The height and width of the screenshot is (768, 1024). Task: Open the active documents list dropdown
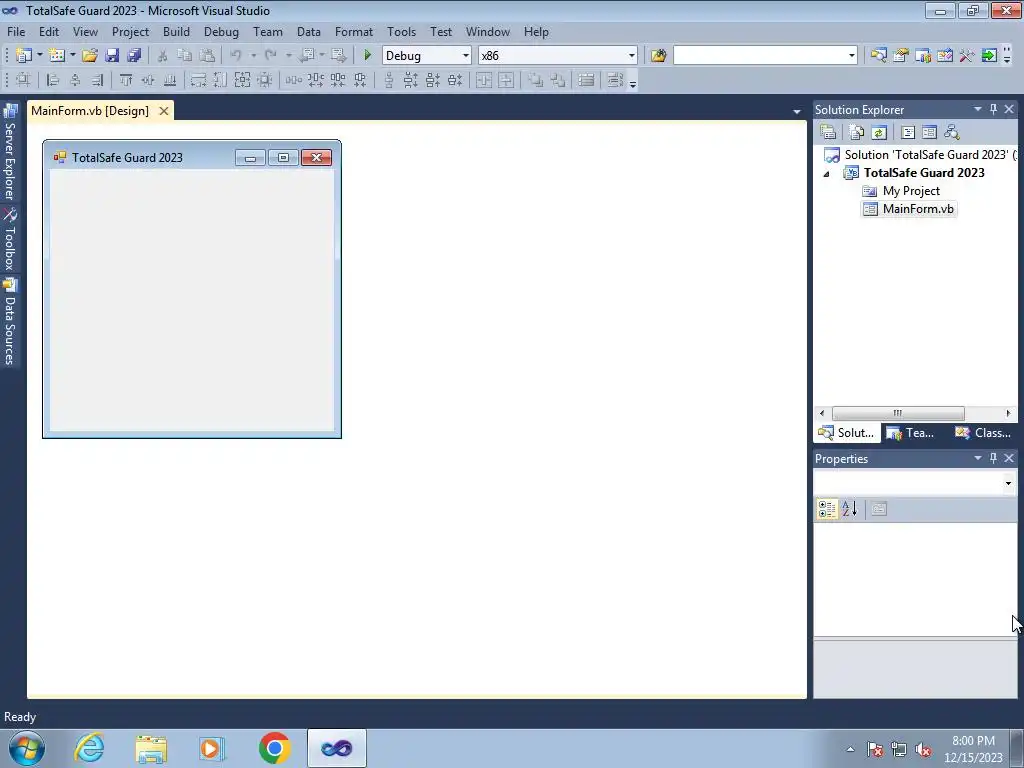coord(797,112)
